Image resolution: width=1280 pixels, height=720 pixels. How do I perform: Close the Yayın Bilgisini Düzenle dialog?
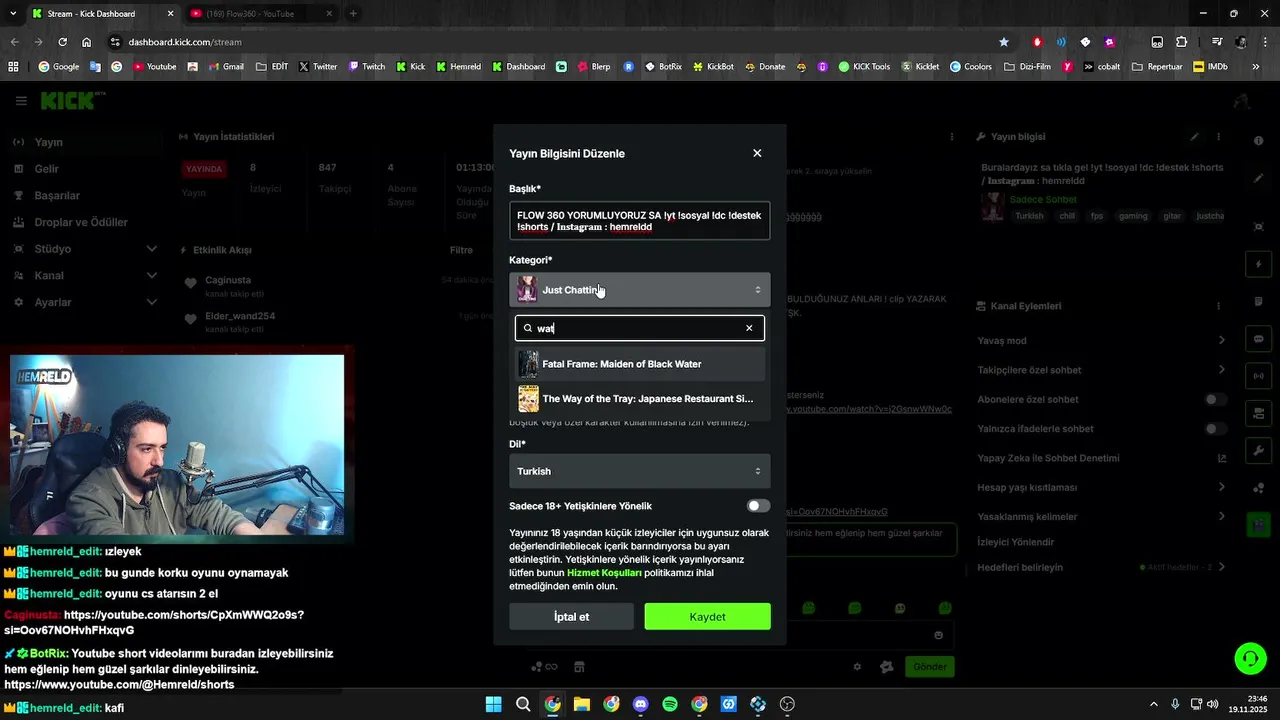757,153
